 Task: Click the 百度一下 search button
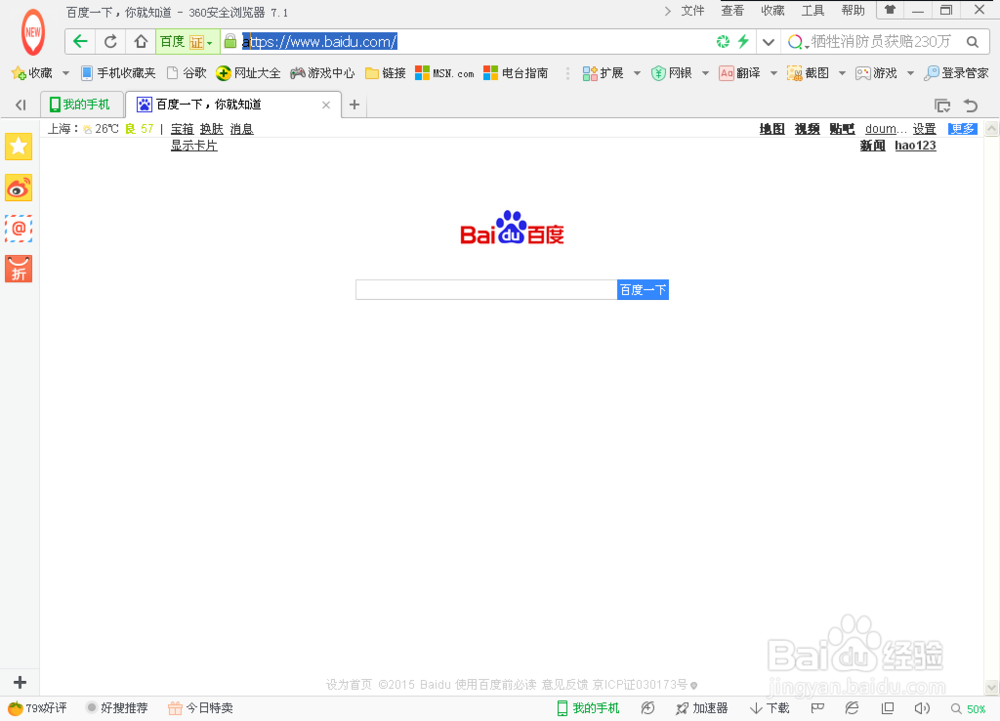click(x=643, y=290)
